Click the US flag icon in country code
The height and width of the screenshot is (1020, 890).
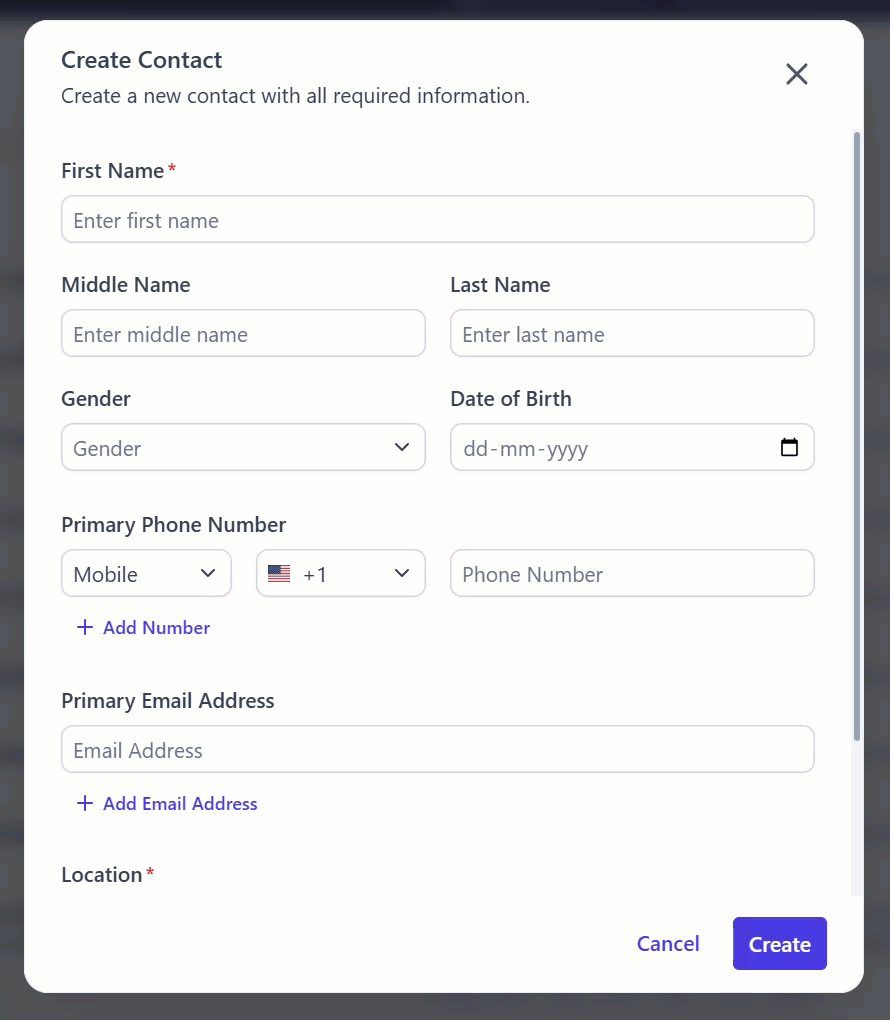coord(279,573)
